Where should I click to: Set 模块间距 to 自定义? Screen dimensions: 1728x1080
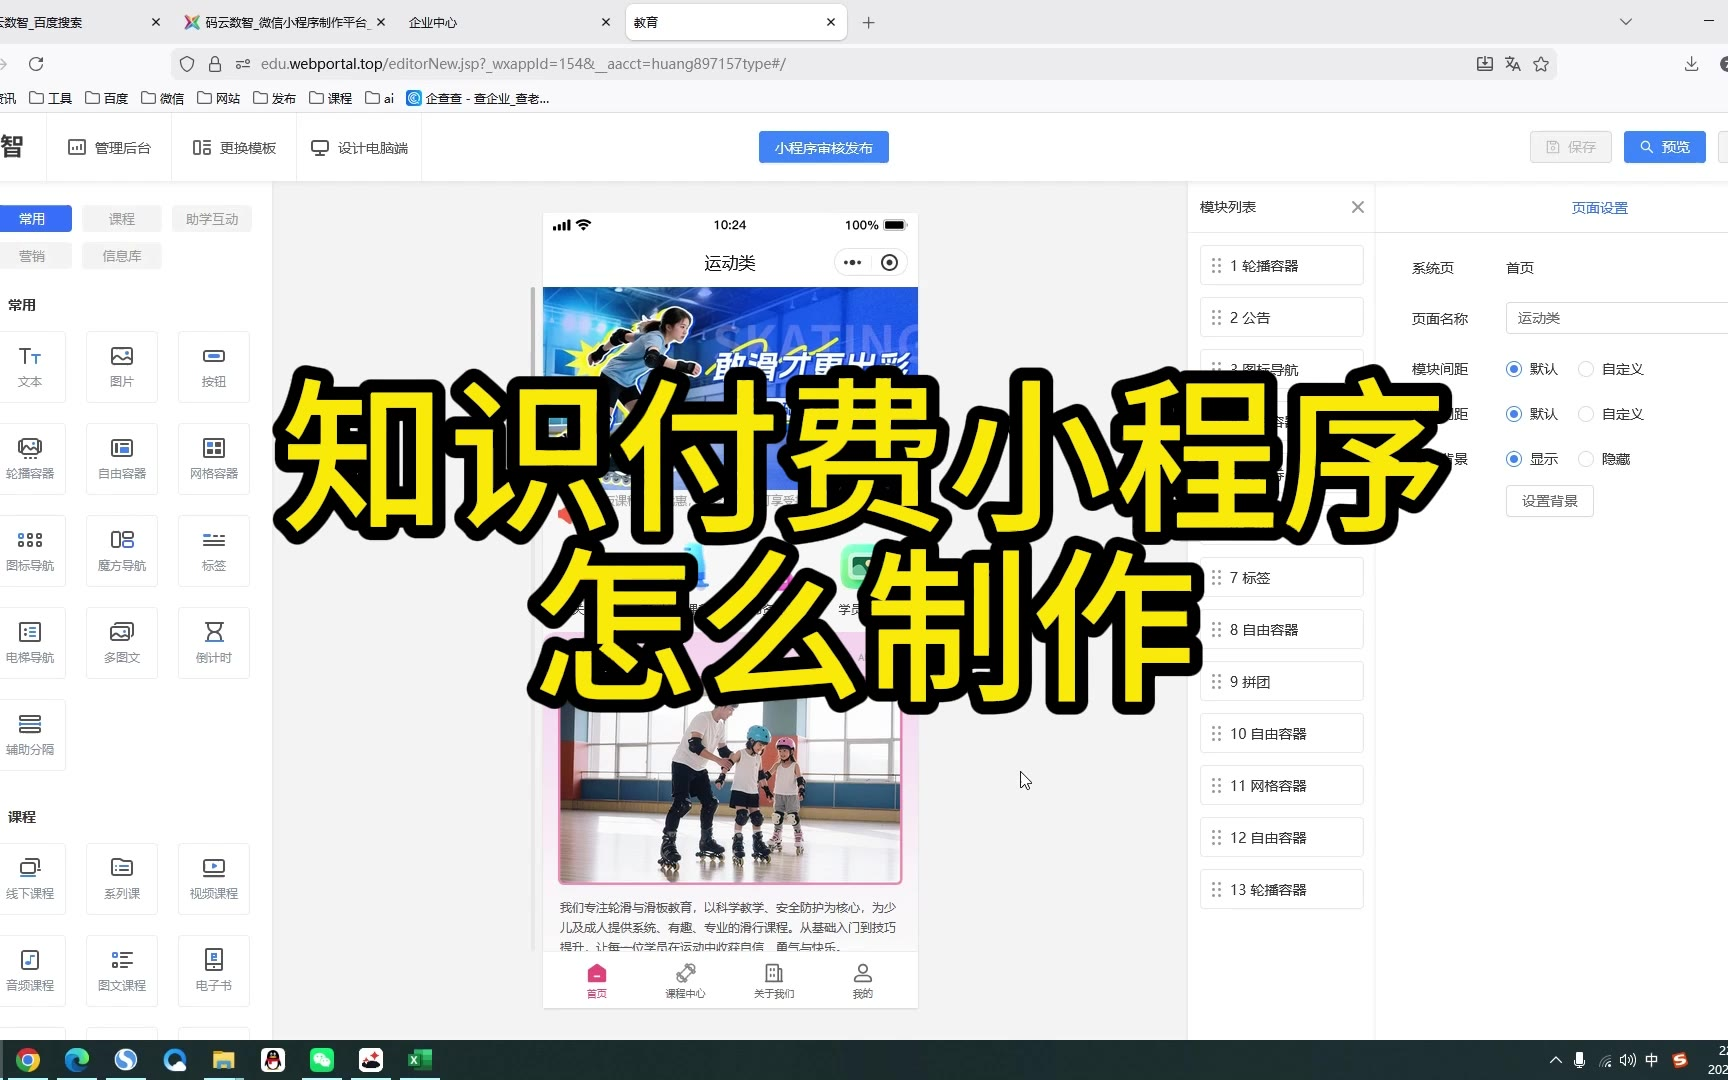(x=1586, y=369)
